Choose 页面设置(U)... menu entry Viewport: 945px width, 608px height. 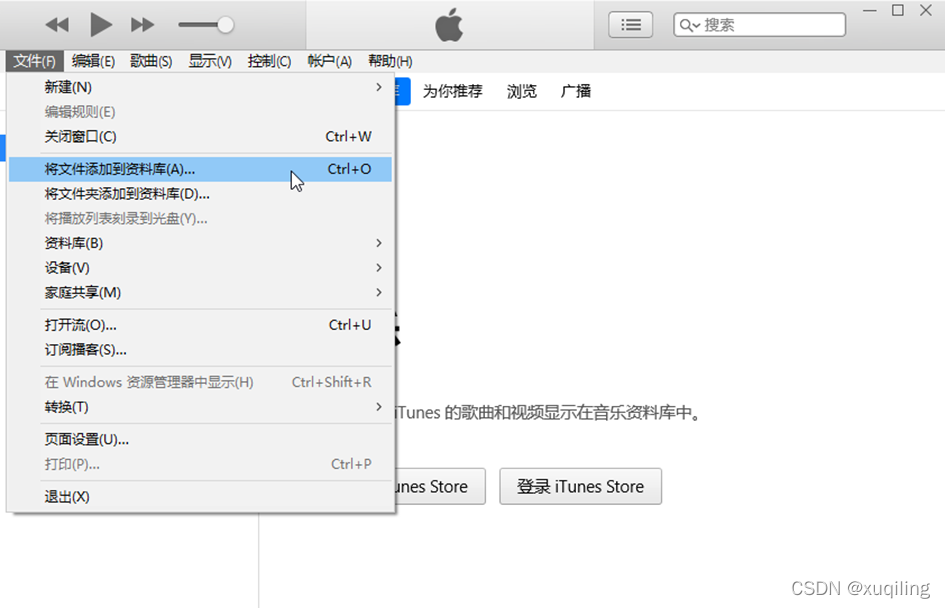200,440
